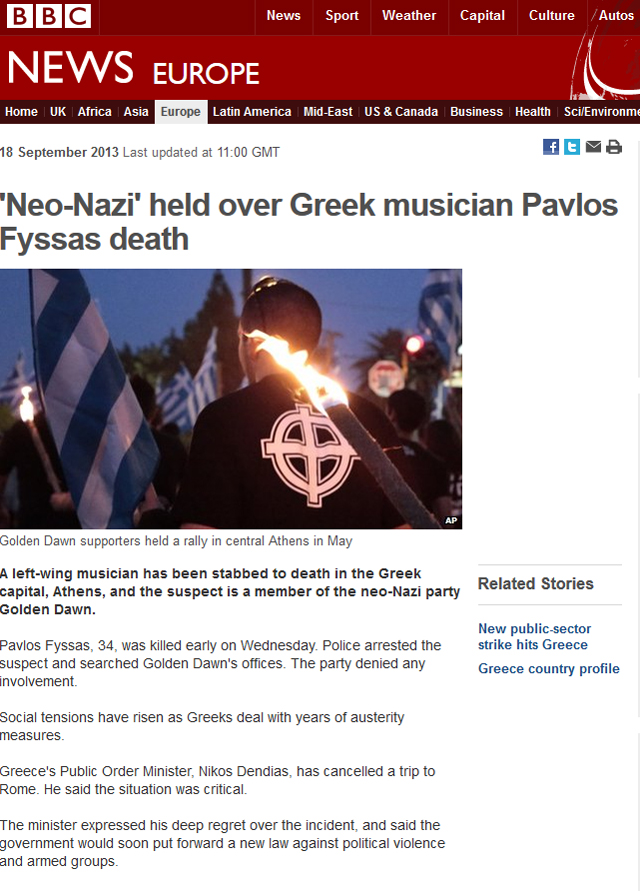
Task: Click the BBC logo
Action: pos(48,16)
